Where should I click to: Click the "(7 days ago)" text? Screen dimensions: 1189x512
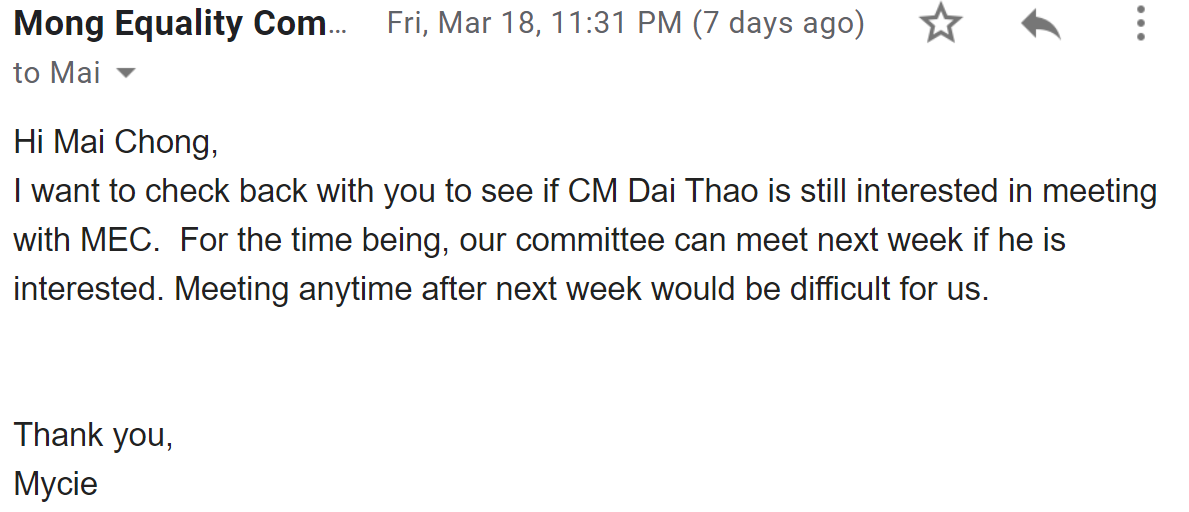(778, 24)
